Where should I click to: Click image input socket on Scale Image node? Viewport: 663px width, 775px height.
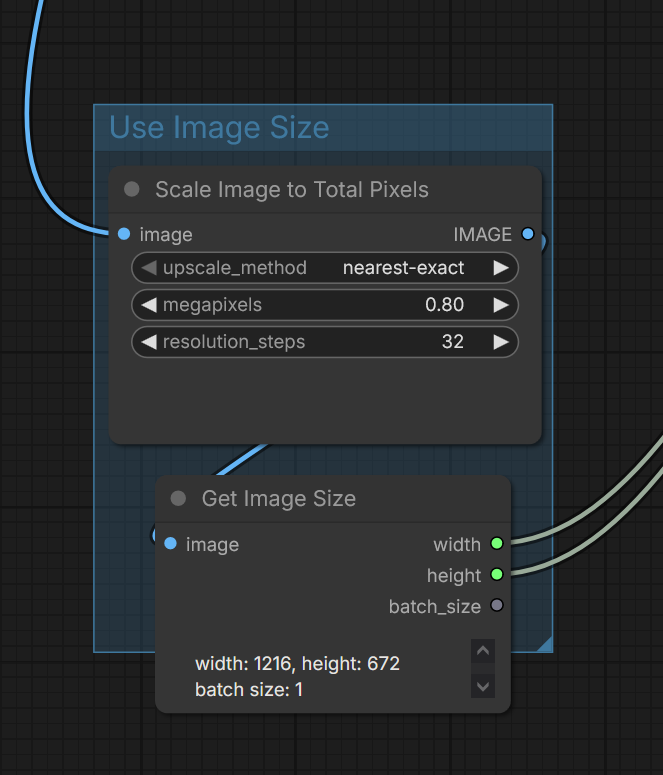tap(124, 234)
